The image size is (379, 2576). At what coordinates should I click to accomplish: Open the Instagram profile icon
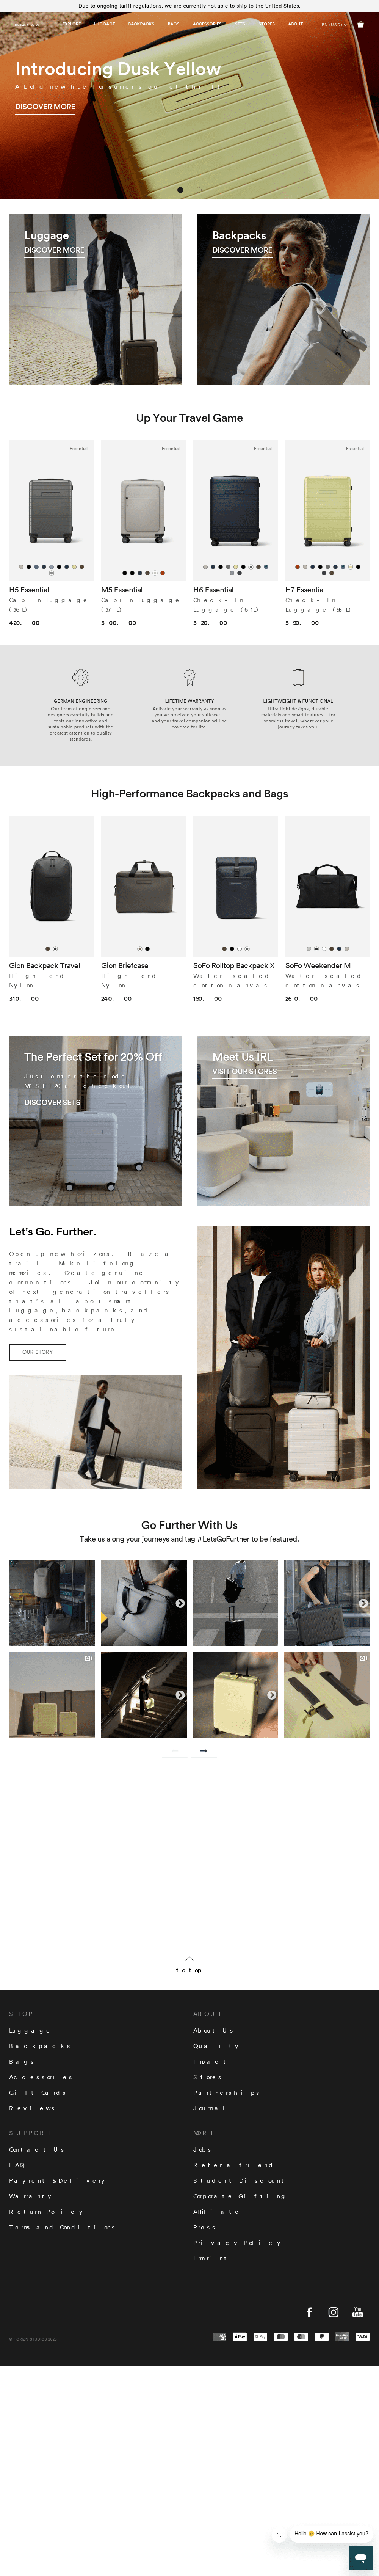333,2312
